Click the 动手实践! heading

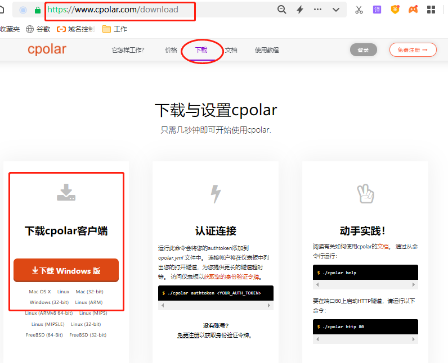pyautogui.click(x=363, y=231)
